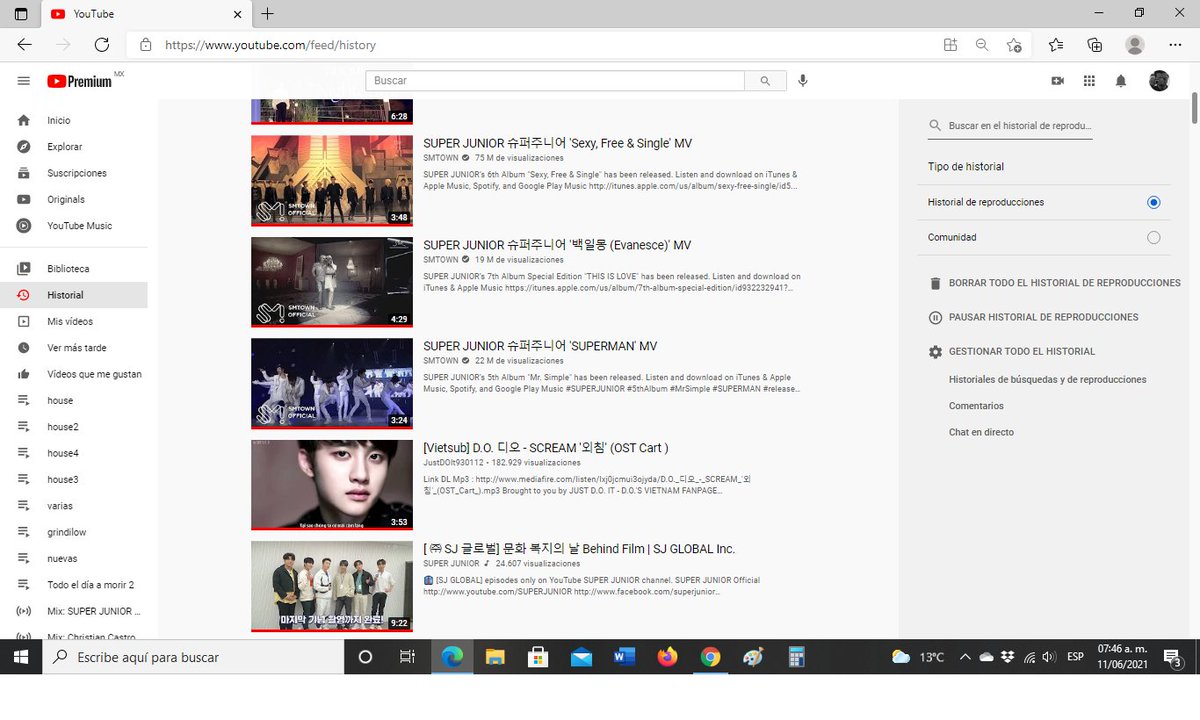Open the Comentarios history link

click(976, 406)
